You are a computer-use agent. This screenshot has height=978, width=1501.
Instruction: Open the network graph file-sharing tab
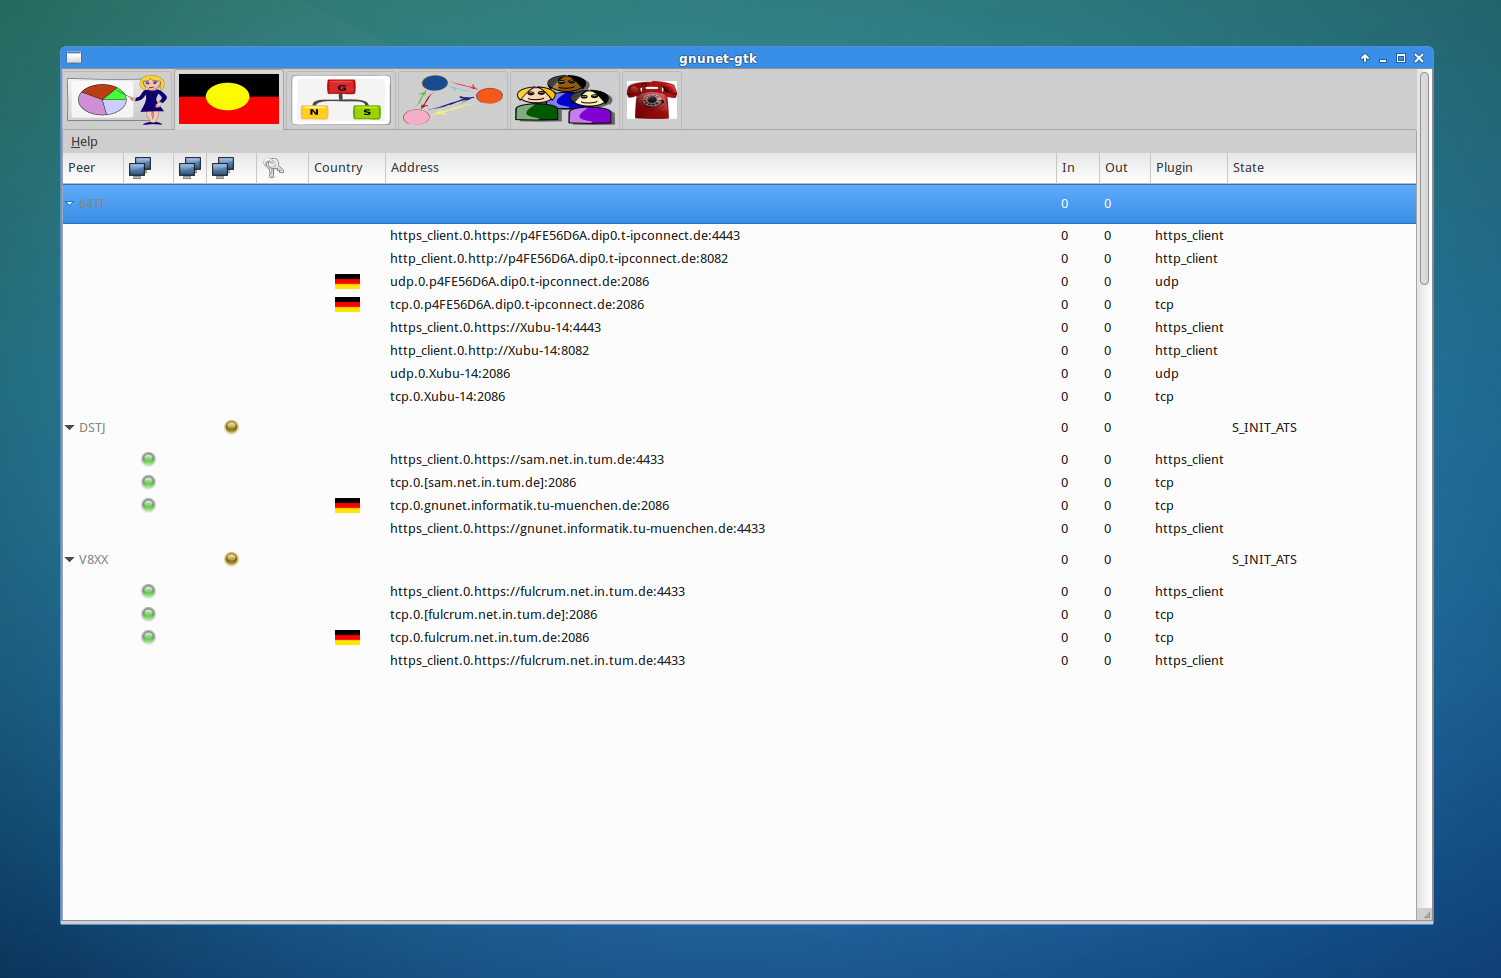point(452,100)
